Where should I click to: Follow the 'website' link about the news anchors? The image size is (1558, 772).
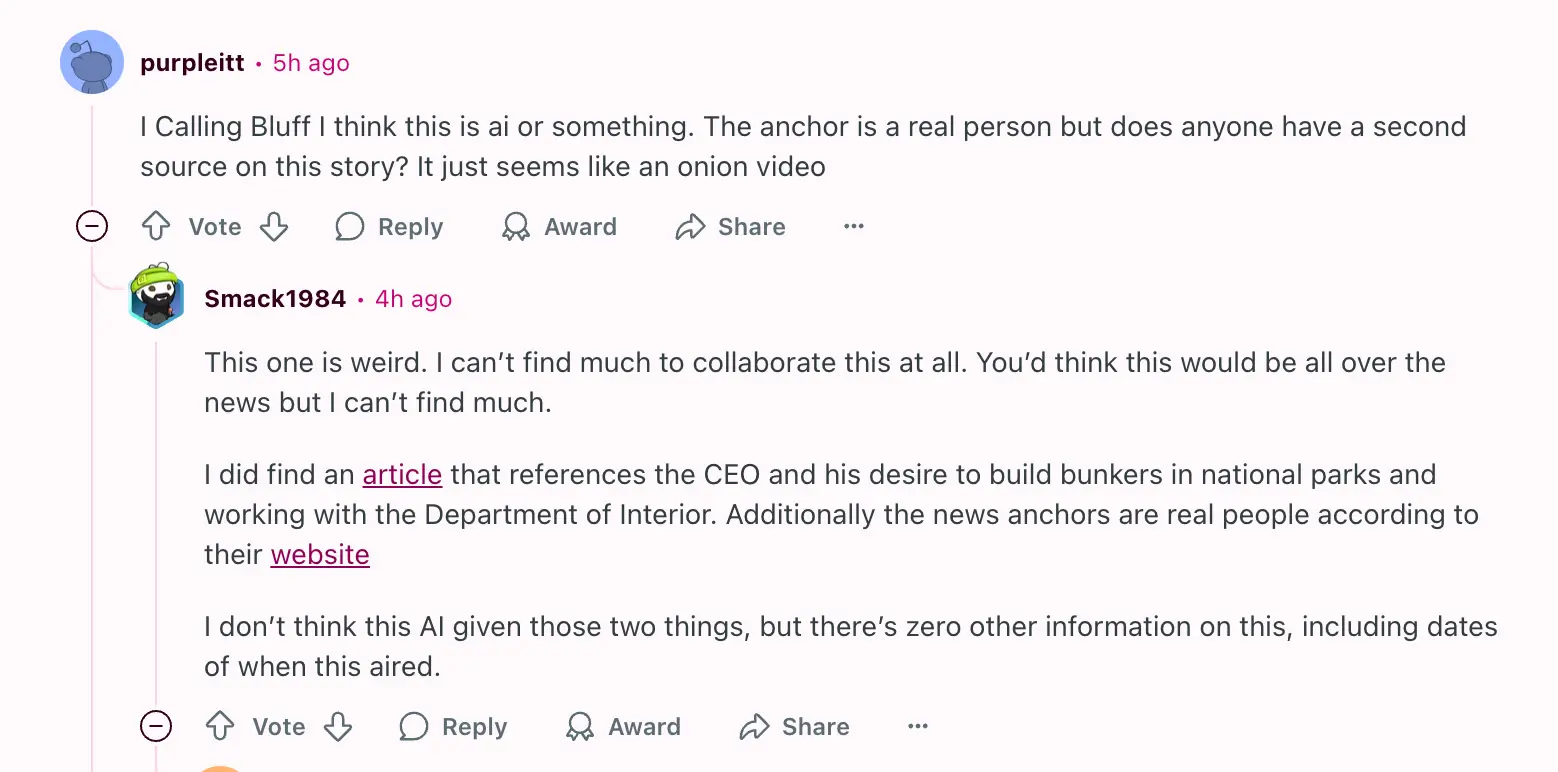[320, 554]
